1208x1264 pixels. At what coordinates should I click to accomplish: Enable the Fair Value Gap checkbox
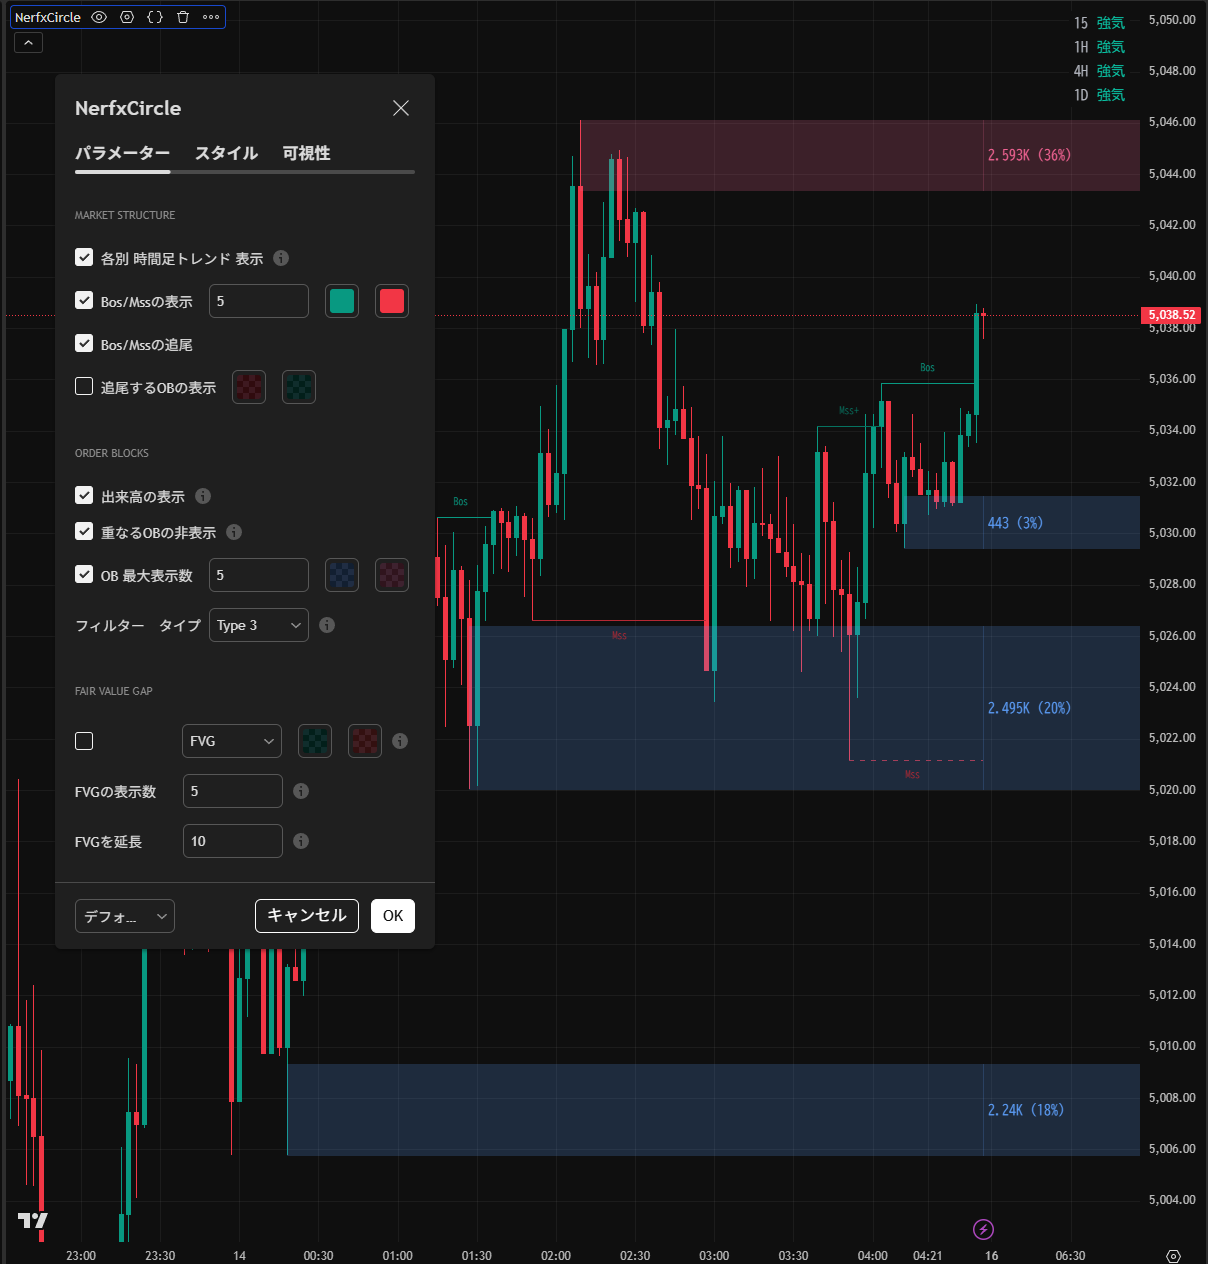[84, 741]
